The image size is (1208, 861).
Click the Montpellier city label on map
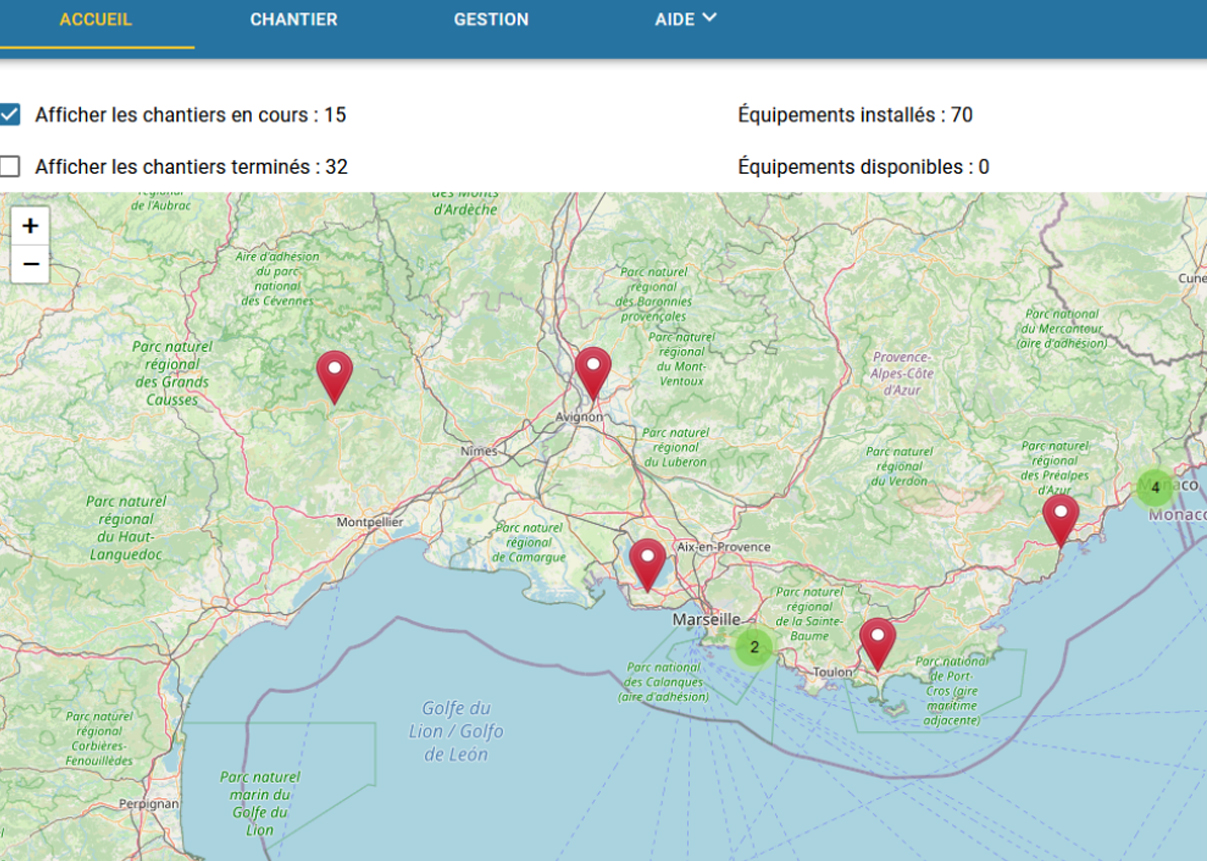pyautogui.click(x=370, y=522)
